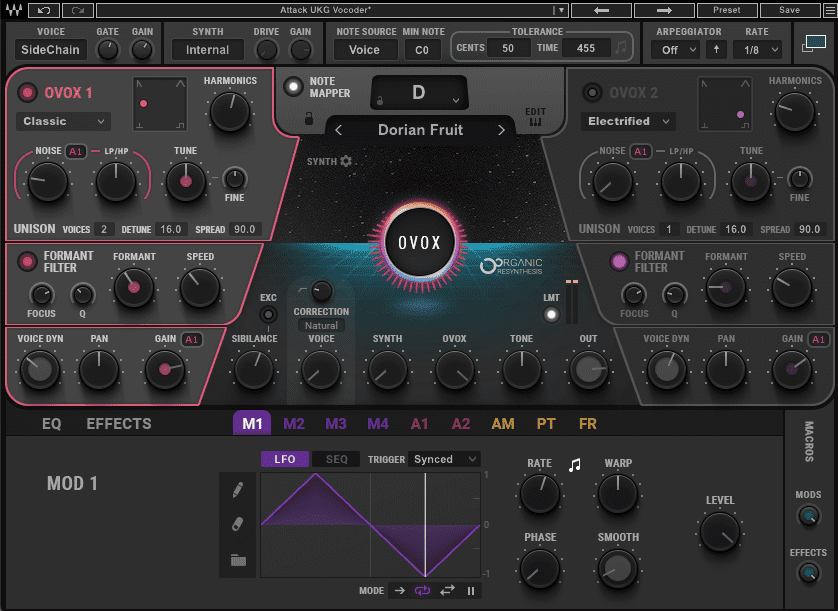Click the Rate music note sync icon
Viewport: 838px width, 611px height.
[x=575, y=465]
